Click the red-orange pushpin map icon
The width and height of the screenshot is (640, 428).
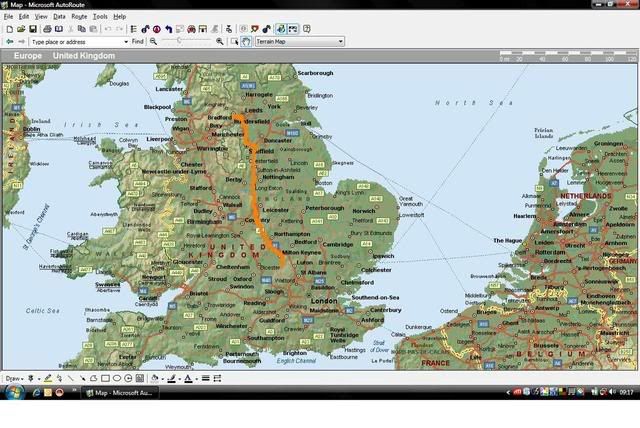(255, 29)
